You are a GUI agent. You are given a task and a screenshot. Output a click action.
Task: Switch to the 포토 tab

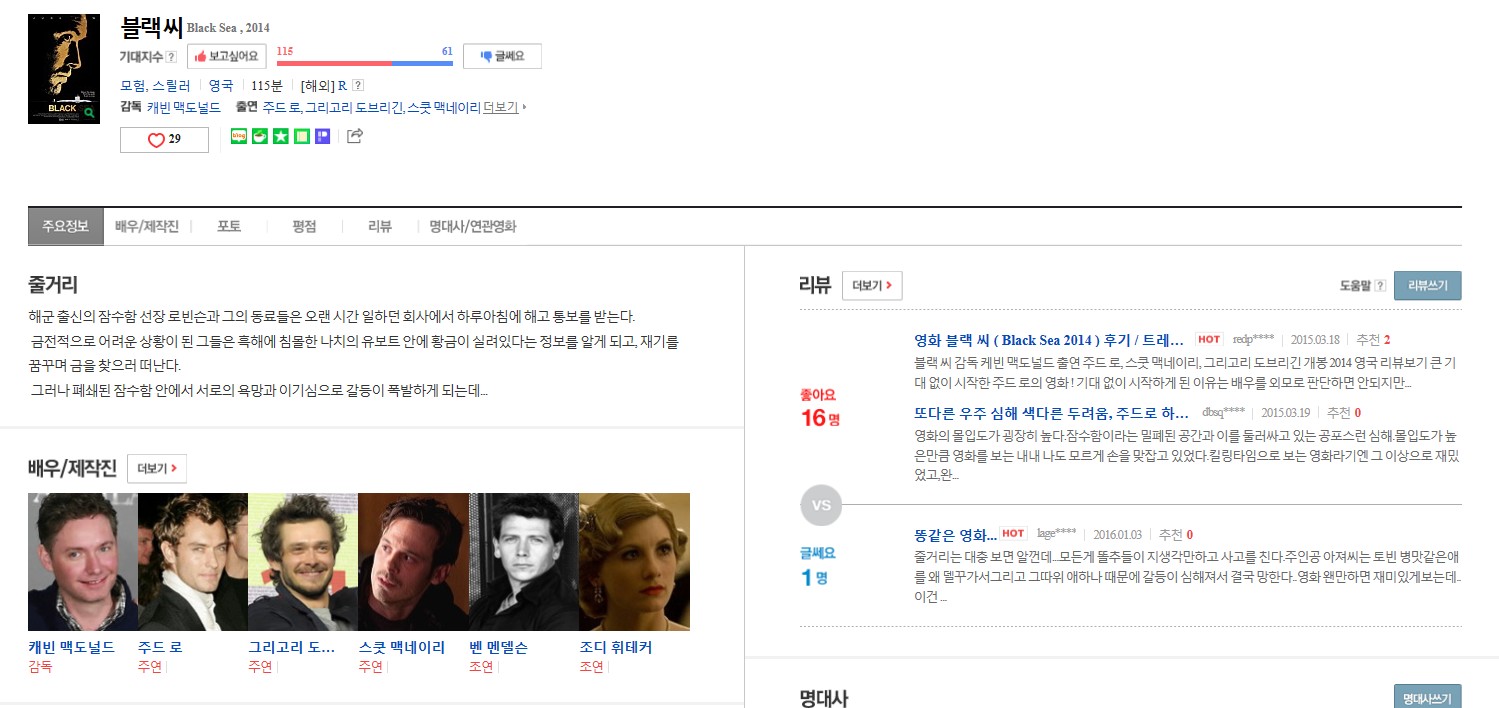[x=229, y=227]
